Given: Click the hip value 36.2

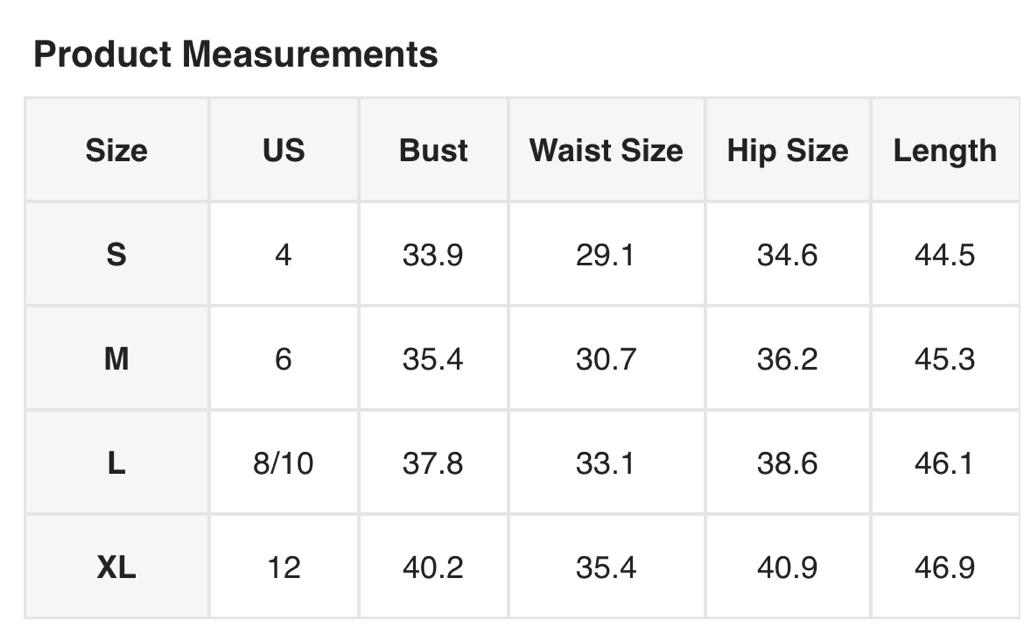Looking at the screenshot, I should tap(787, 359).
